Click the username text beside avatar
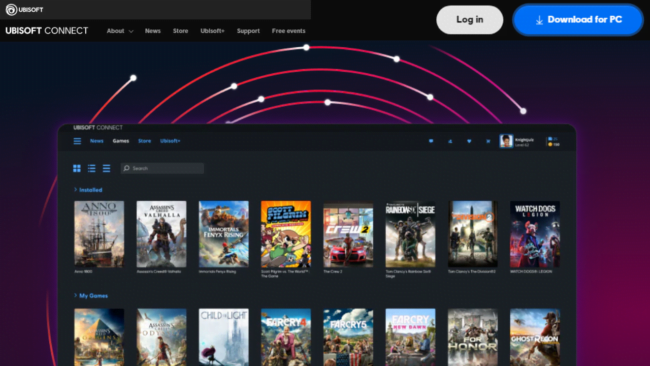The width and height of the screenshot is (650, 366). point(524,140)
